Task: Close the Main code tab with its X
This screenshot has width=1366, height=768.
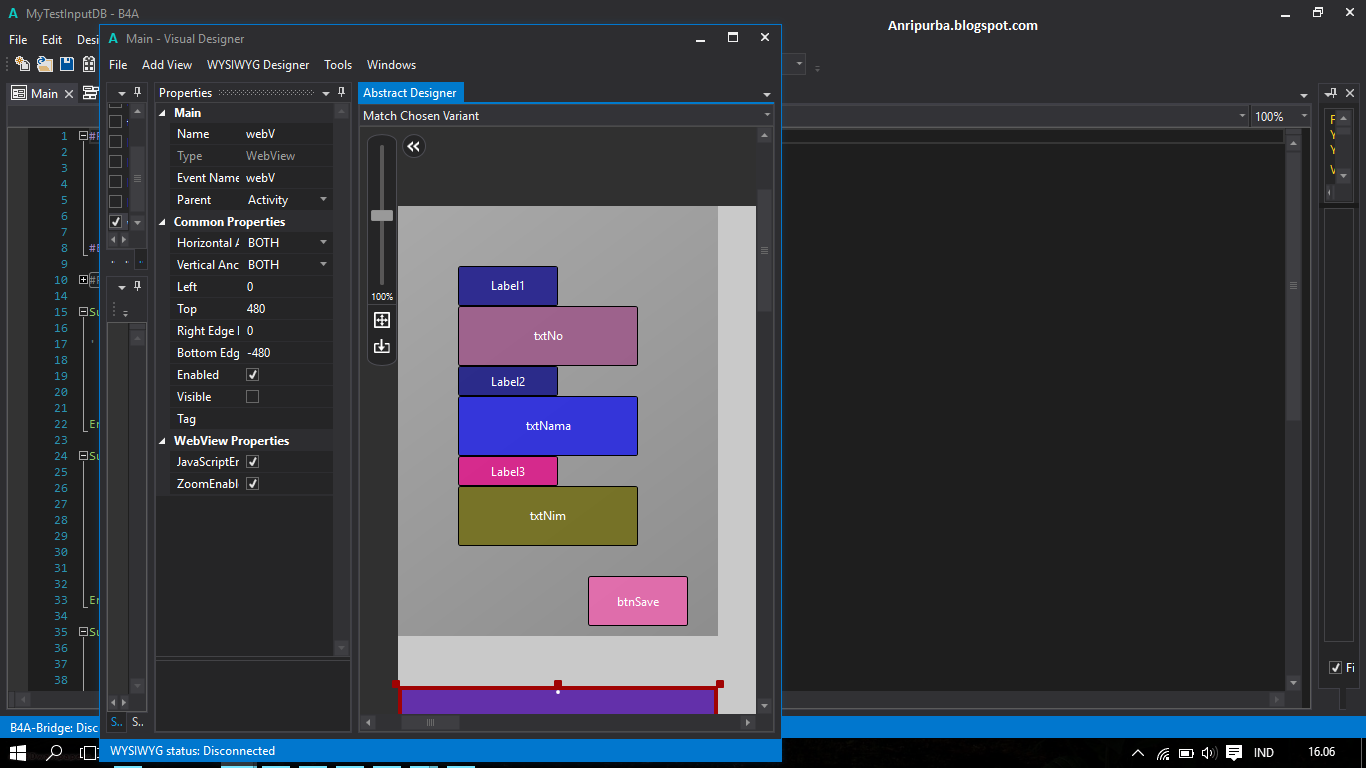Action: click(x=69, y=94)
